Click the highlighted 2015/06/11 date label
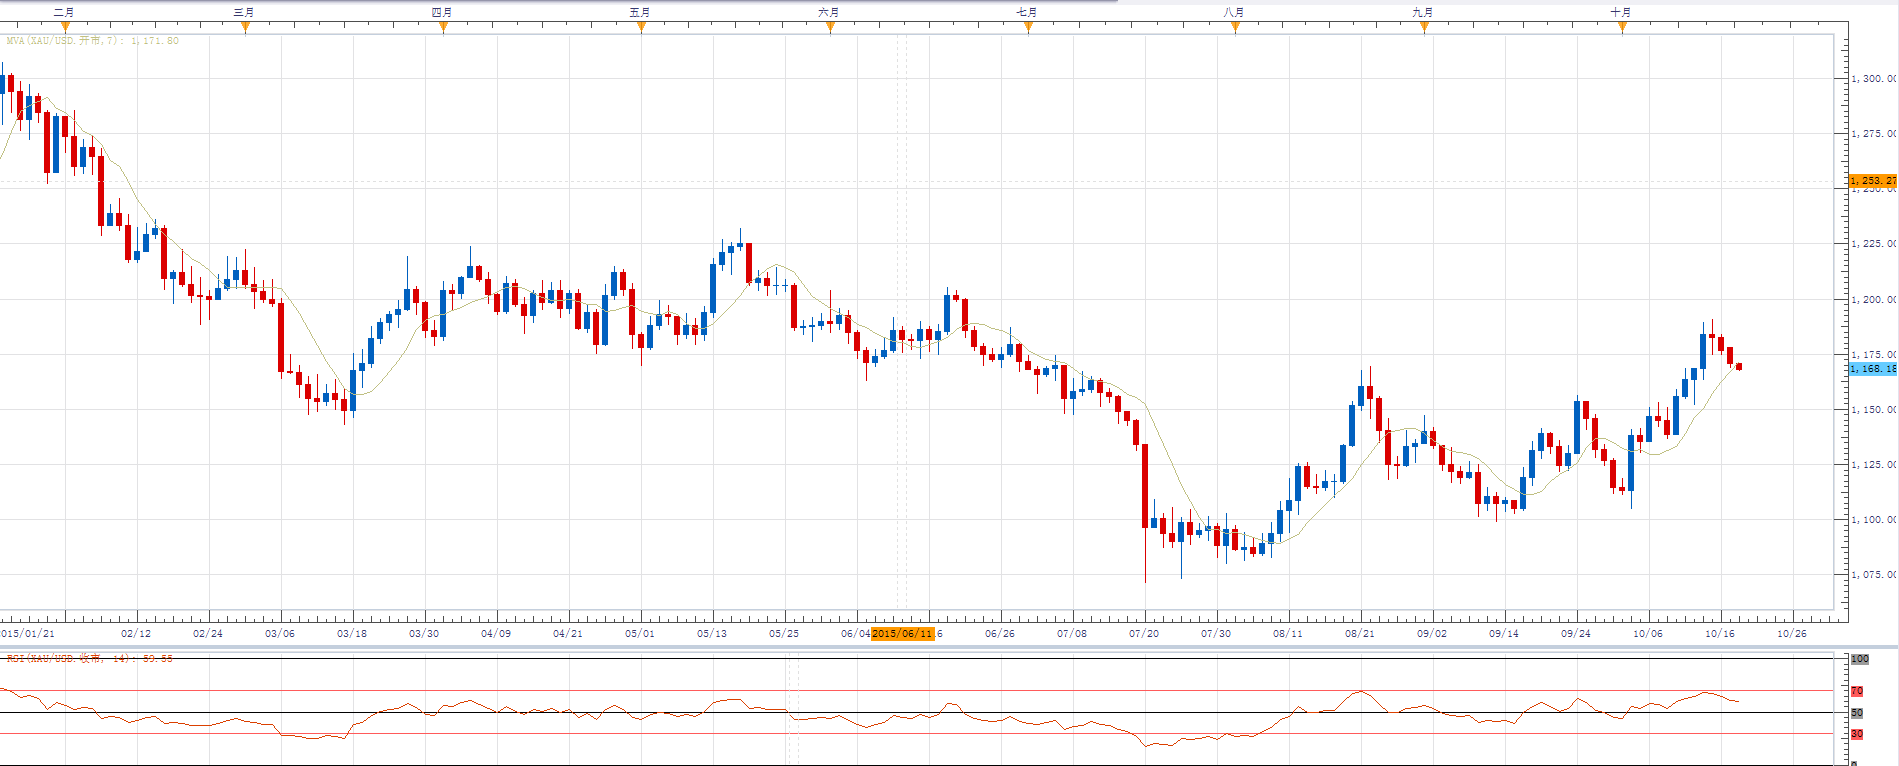Screen dimensions: 1899x766 [x=902, y=634]
